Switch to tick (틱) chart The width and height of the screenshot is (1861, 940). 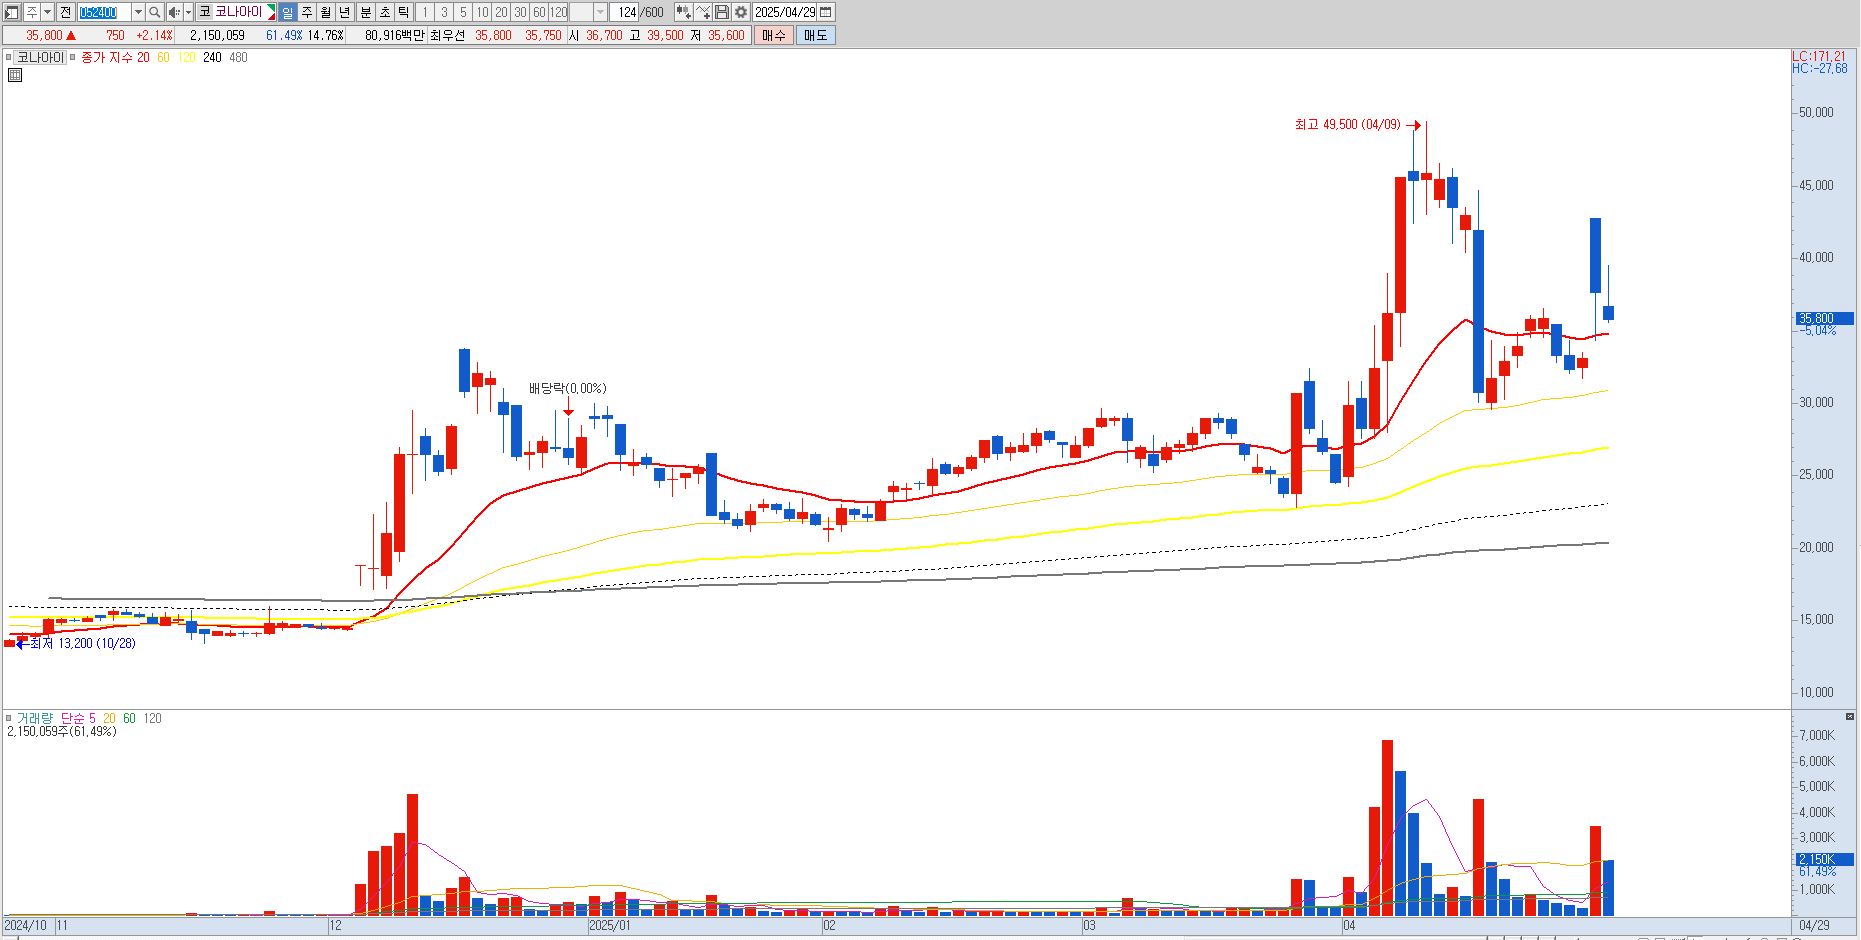(404, 12)
